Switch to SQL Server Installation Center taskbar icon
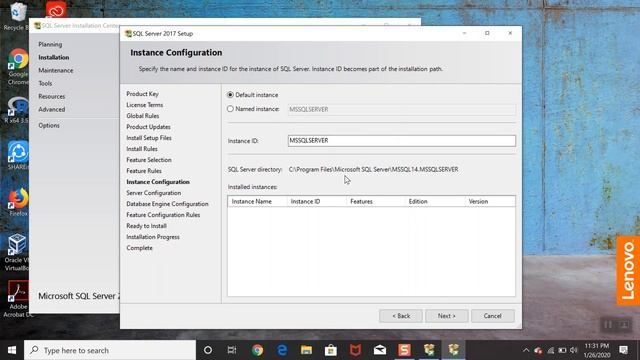 point(429,350)
